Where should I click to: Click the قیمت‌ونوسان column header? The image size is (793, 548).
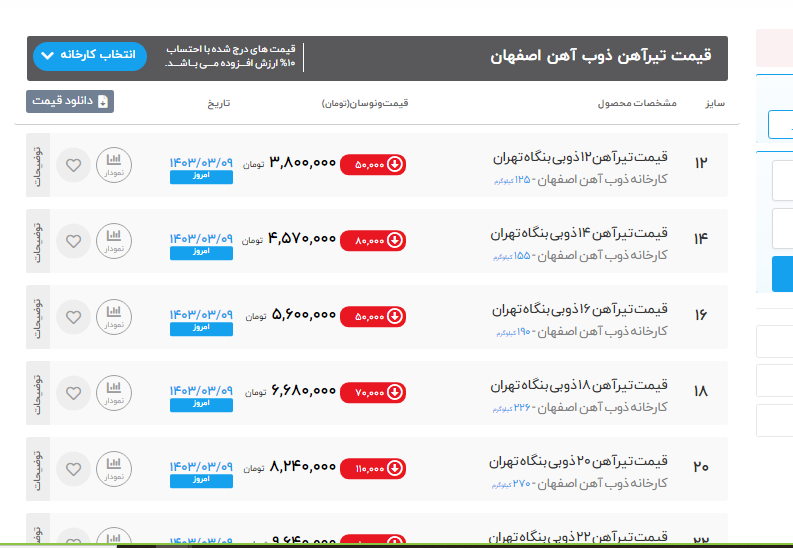pos(365,103)
